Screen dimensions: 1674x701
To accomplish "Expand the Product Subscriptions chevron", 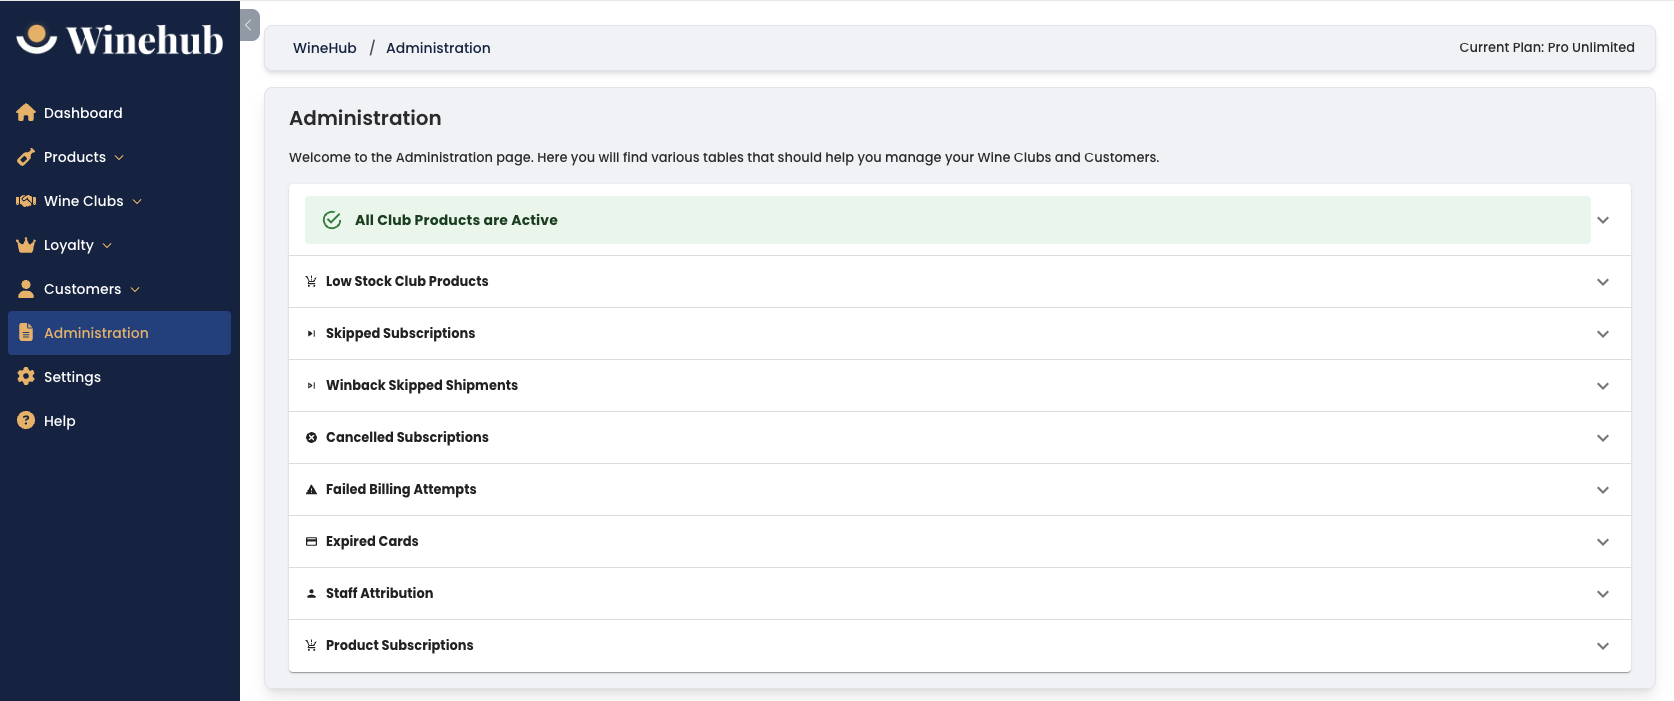I will pyautogui.click(x=1602, y=646).
